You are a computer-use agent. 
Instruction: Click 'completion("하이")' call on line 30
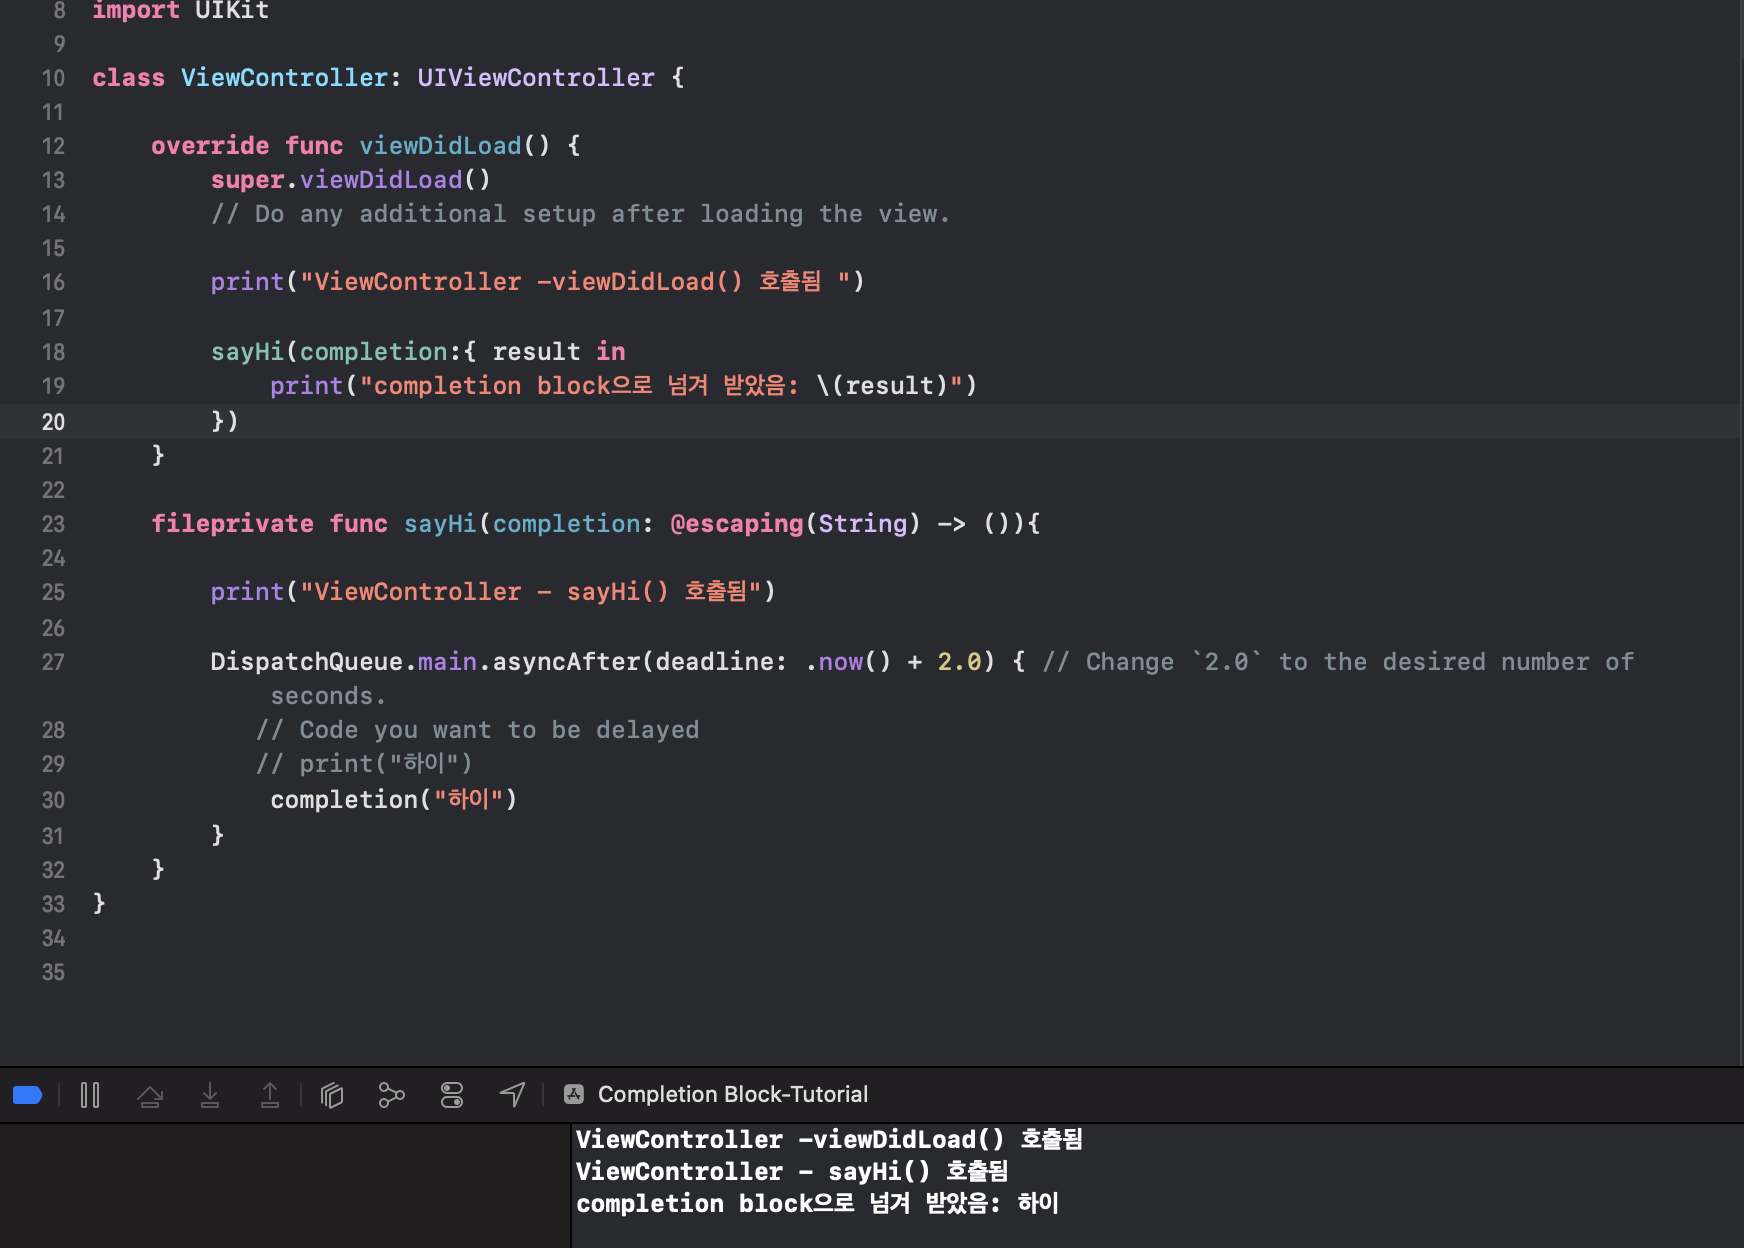394,800
